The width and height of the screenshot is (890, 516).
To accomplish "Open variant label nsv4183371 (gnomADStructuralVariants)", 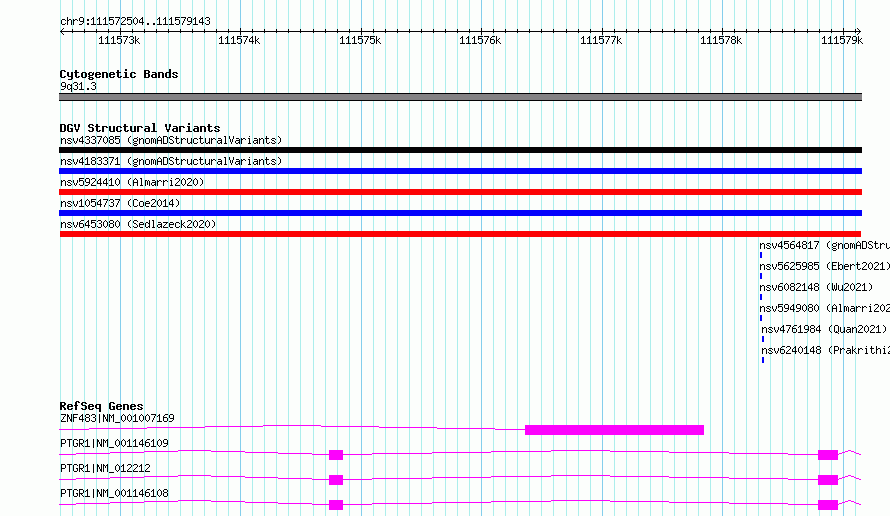I will [x=171, y=161].
